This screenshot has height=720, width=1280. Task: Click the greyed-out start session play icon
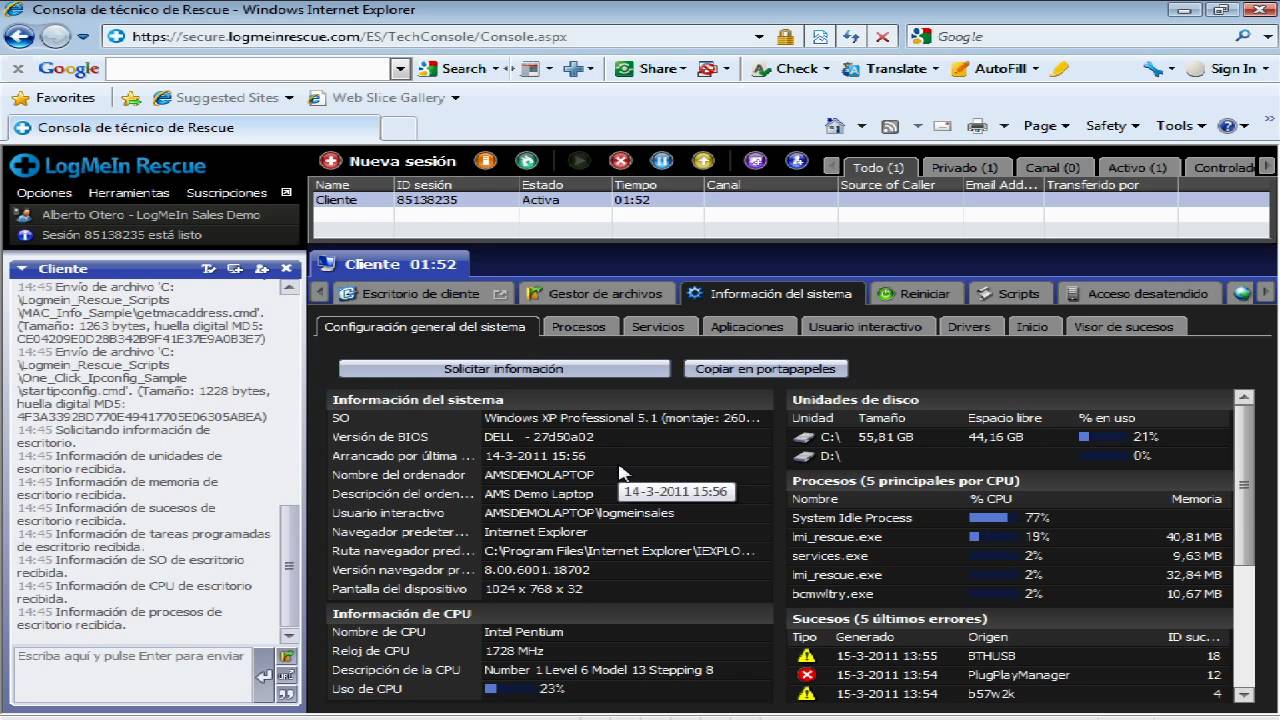click(x=579, y=161)
